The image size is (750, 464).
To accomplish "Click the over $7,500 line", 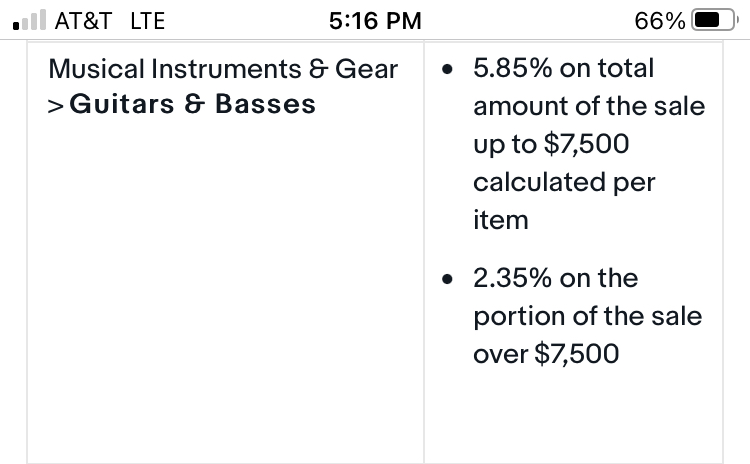I will click(546, 354).
